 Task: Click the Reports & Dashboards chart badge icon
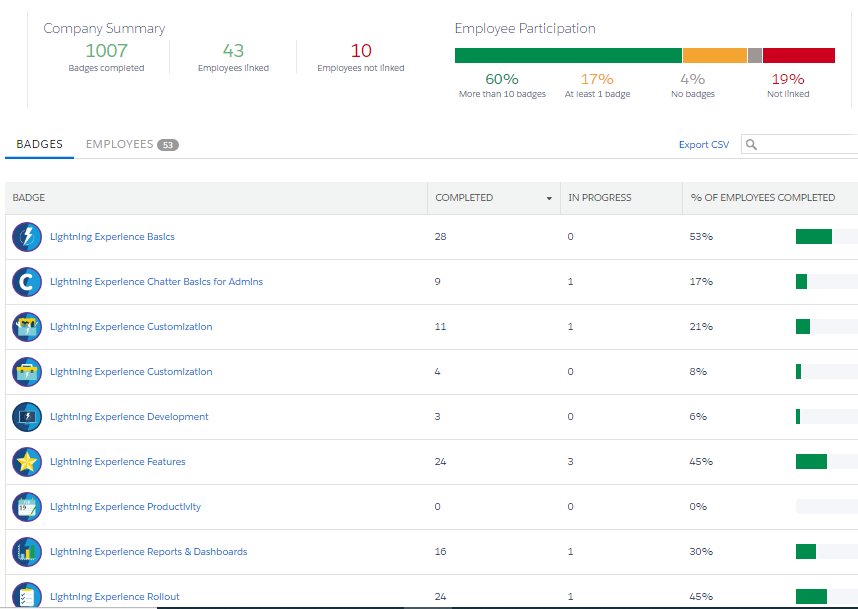27,552
